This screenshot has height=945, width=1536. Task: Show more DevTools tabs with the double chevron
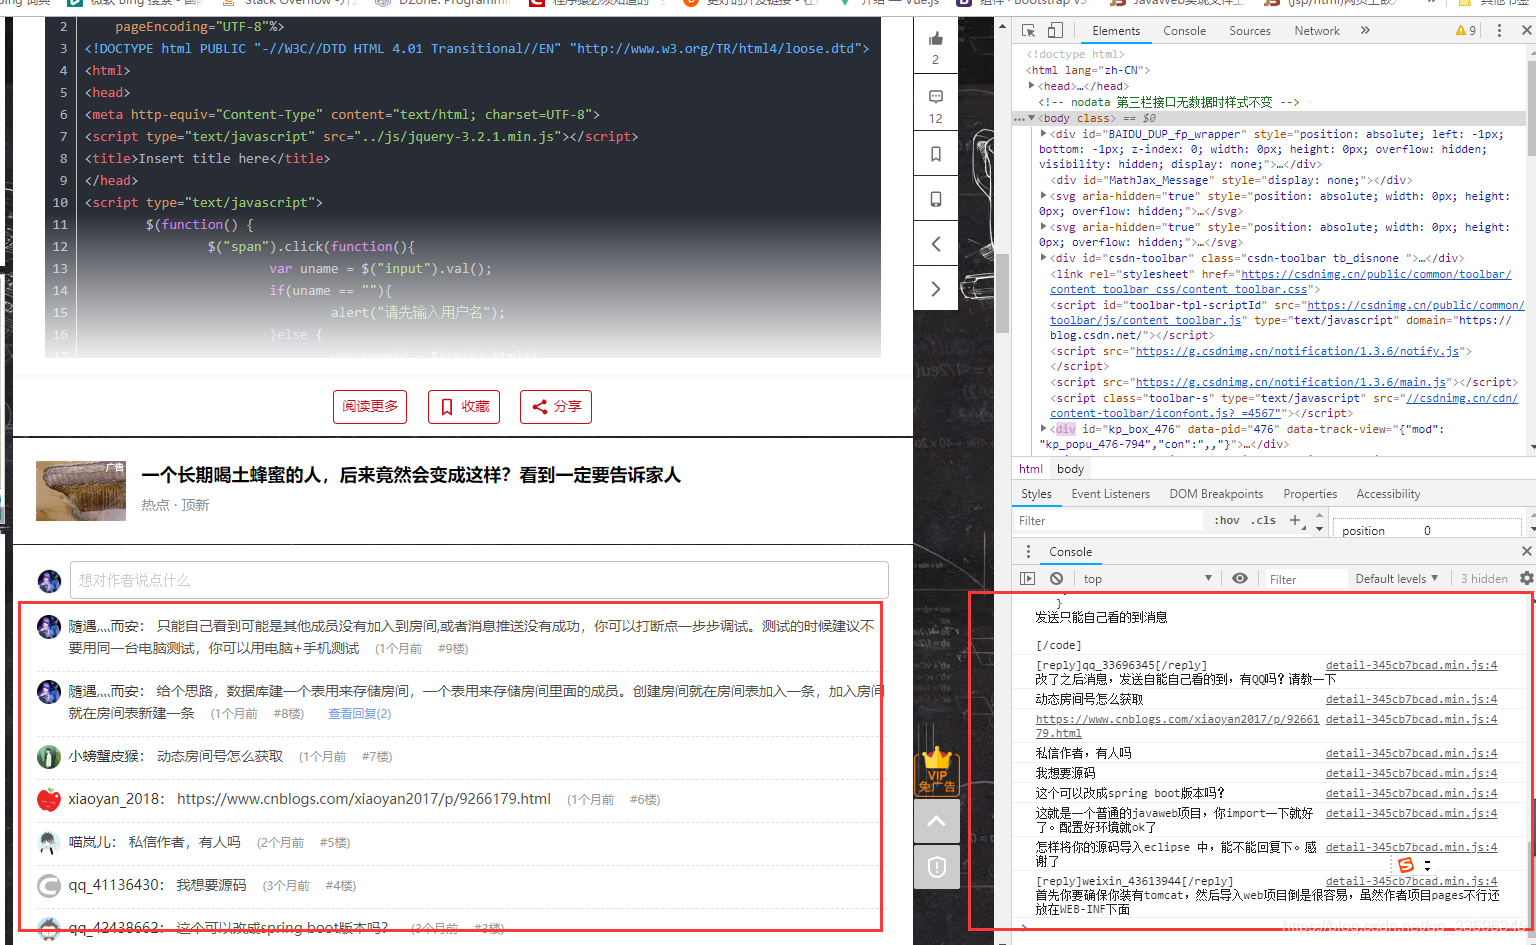click(1365, 31)
